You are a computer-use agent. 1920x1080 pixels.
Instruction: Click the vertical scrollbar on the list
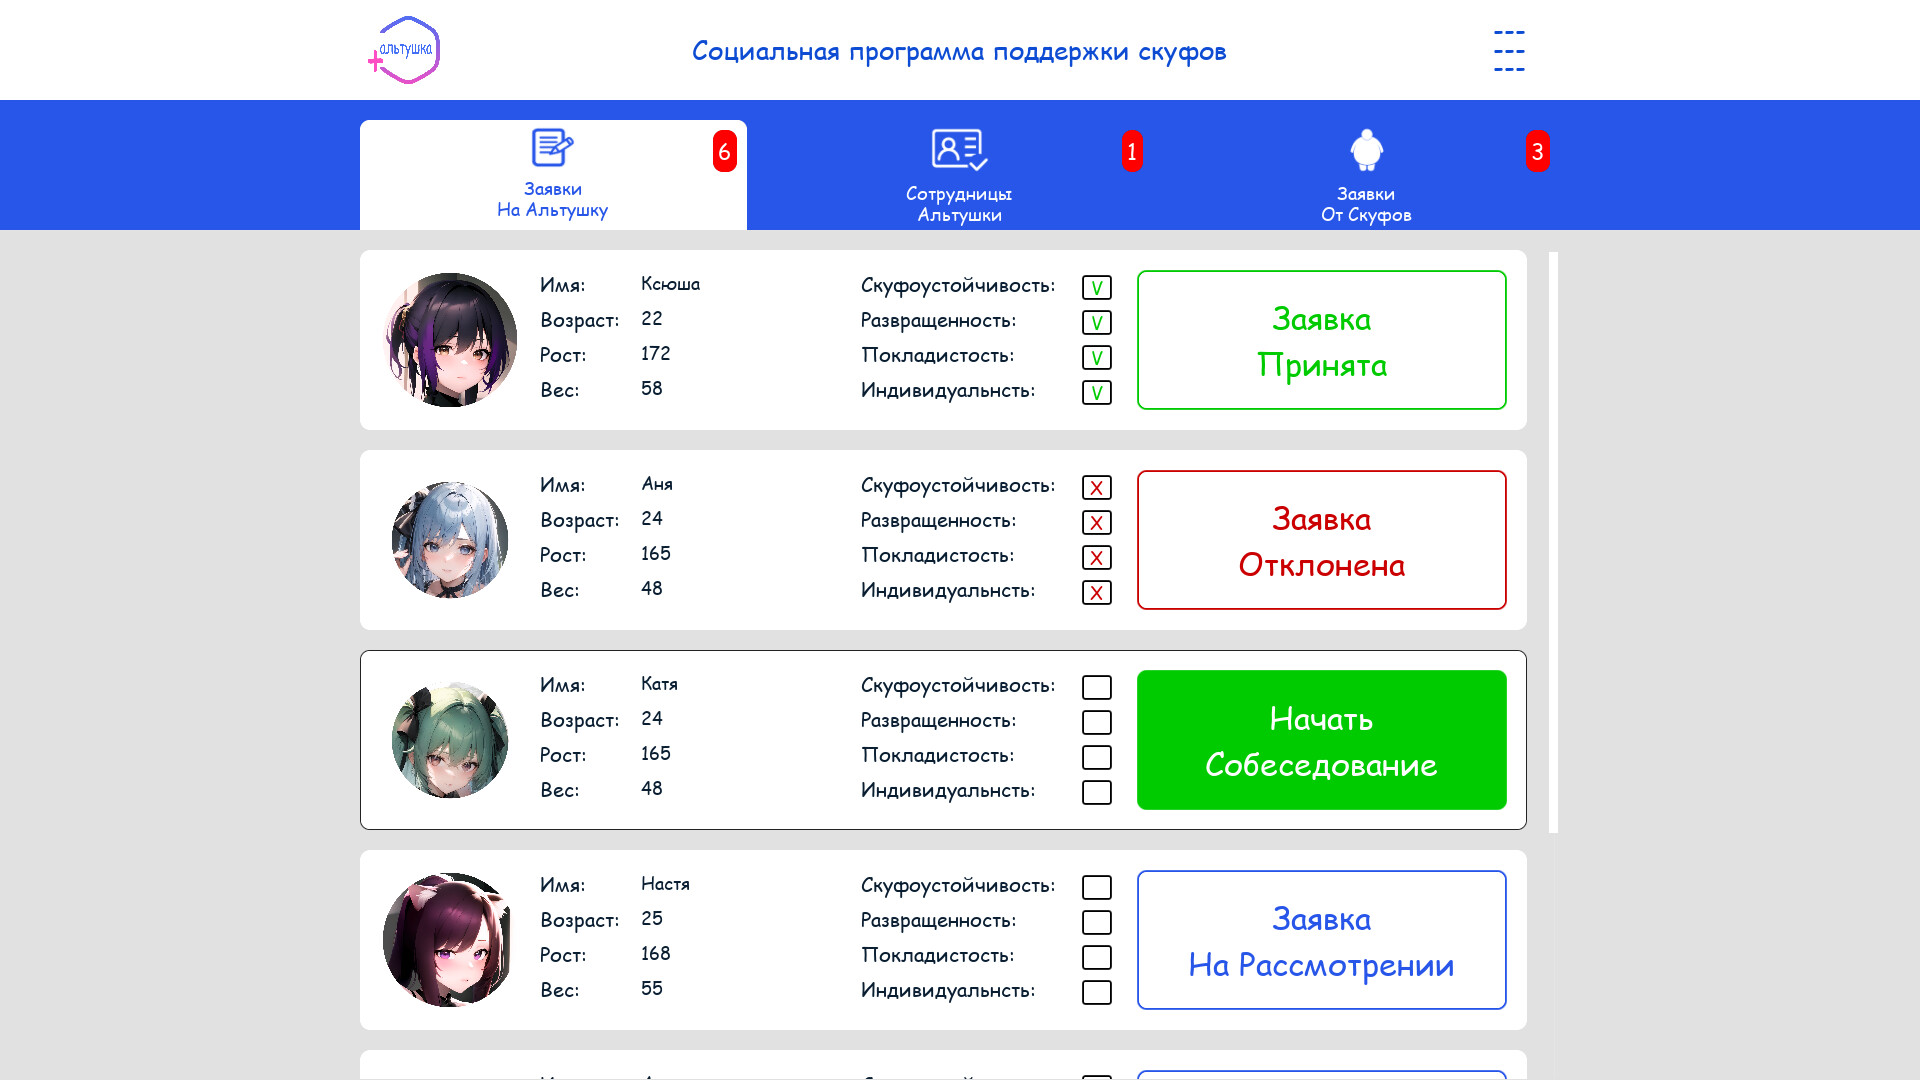(1553, 540)
